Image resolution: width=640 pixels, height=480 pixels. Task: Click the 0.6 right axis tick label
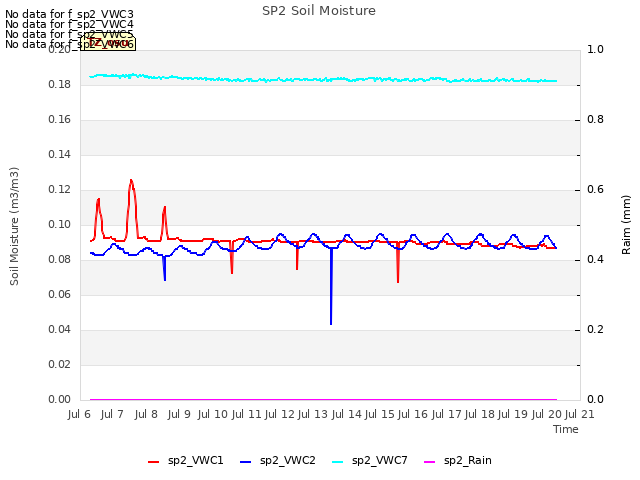coord(595,190)
